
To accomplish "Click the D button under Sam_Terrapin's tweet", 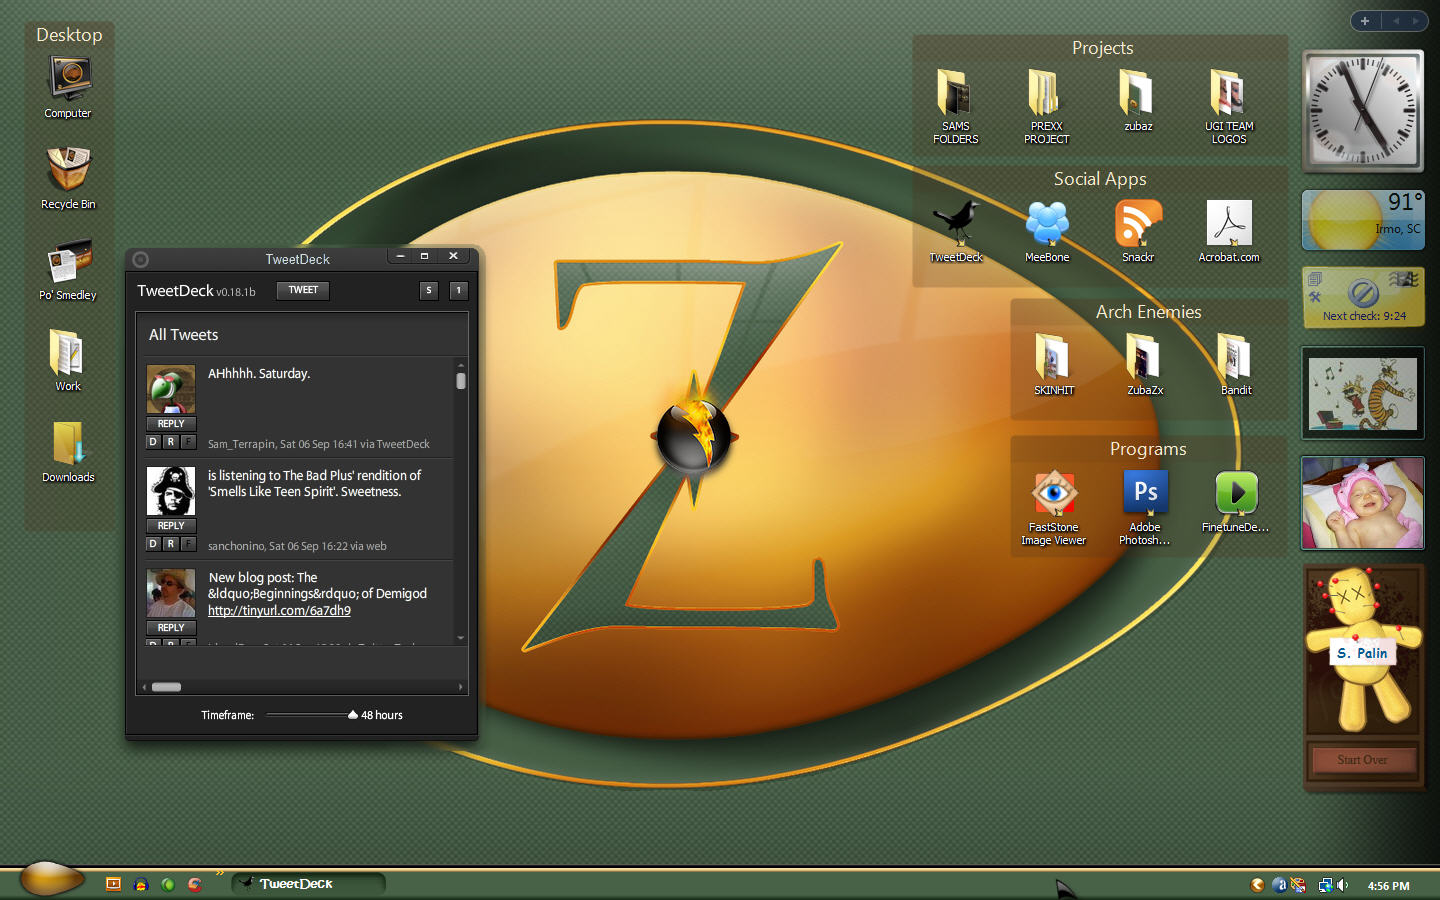I will 153,442.
